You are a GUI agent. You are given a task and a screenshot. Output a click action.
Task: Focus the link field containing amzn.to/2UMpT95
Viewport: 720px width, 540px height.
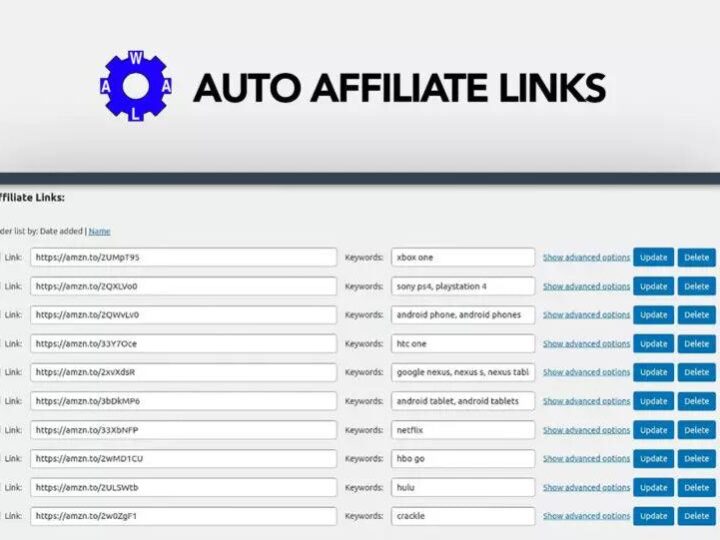pos(184,257)
